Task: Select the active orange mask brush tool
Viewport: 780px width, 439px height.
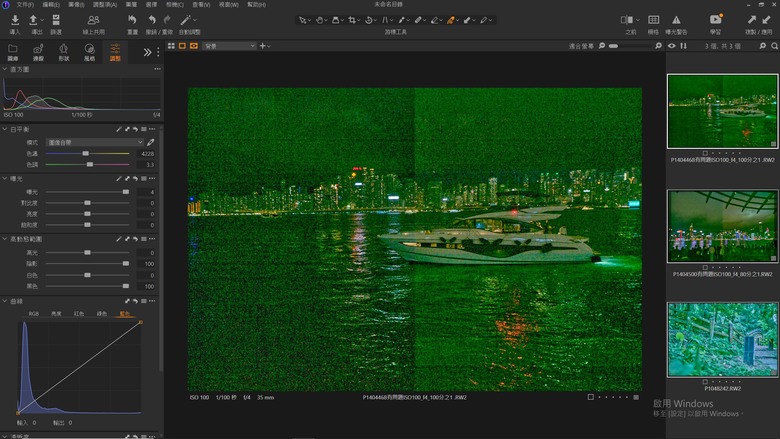Action: [451, 20]
